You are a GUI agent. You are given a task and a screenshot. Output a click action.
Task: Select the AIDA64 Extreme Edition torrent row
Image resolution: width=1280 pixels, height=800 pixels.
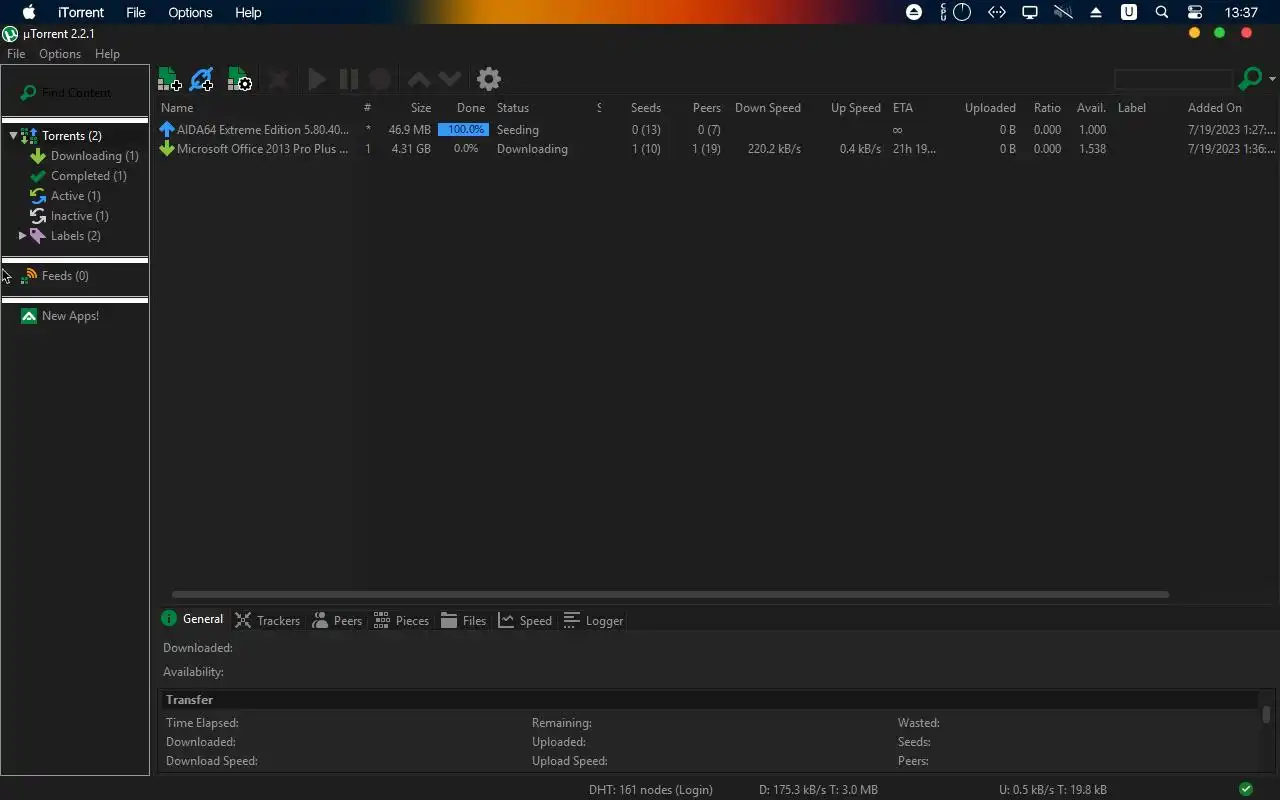pyautogui.click(x=717, y=130)
